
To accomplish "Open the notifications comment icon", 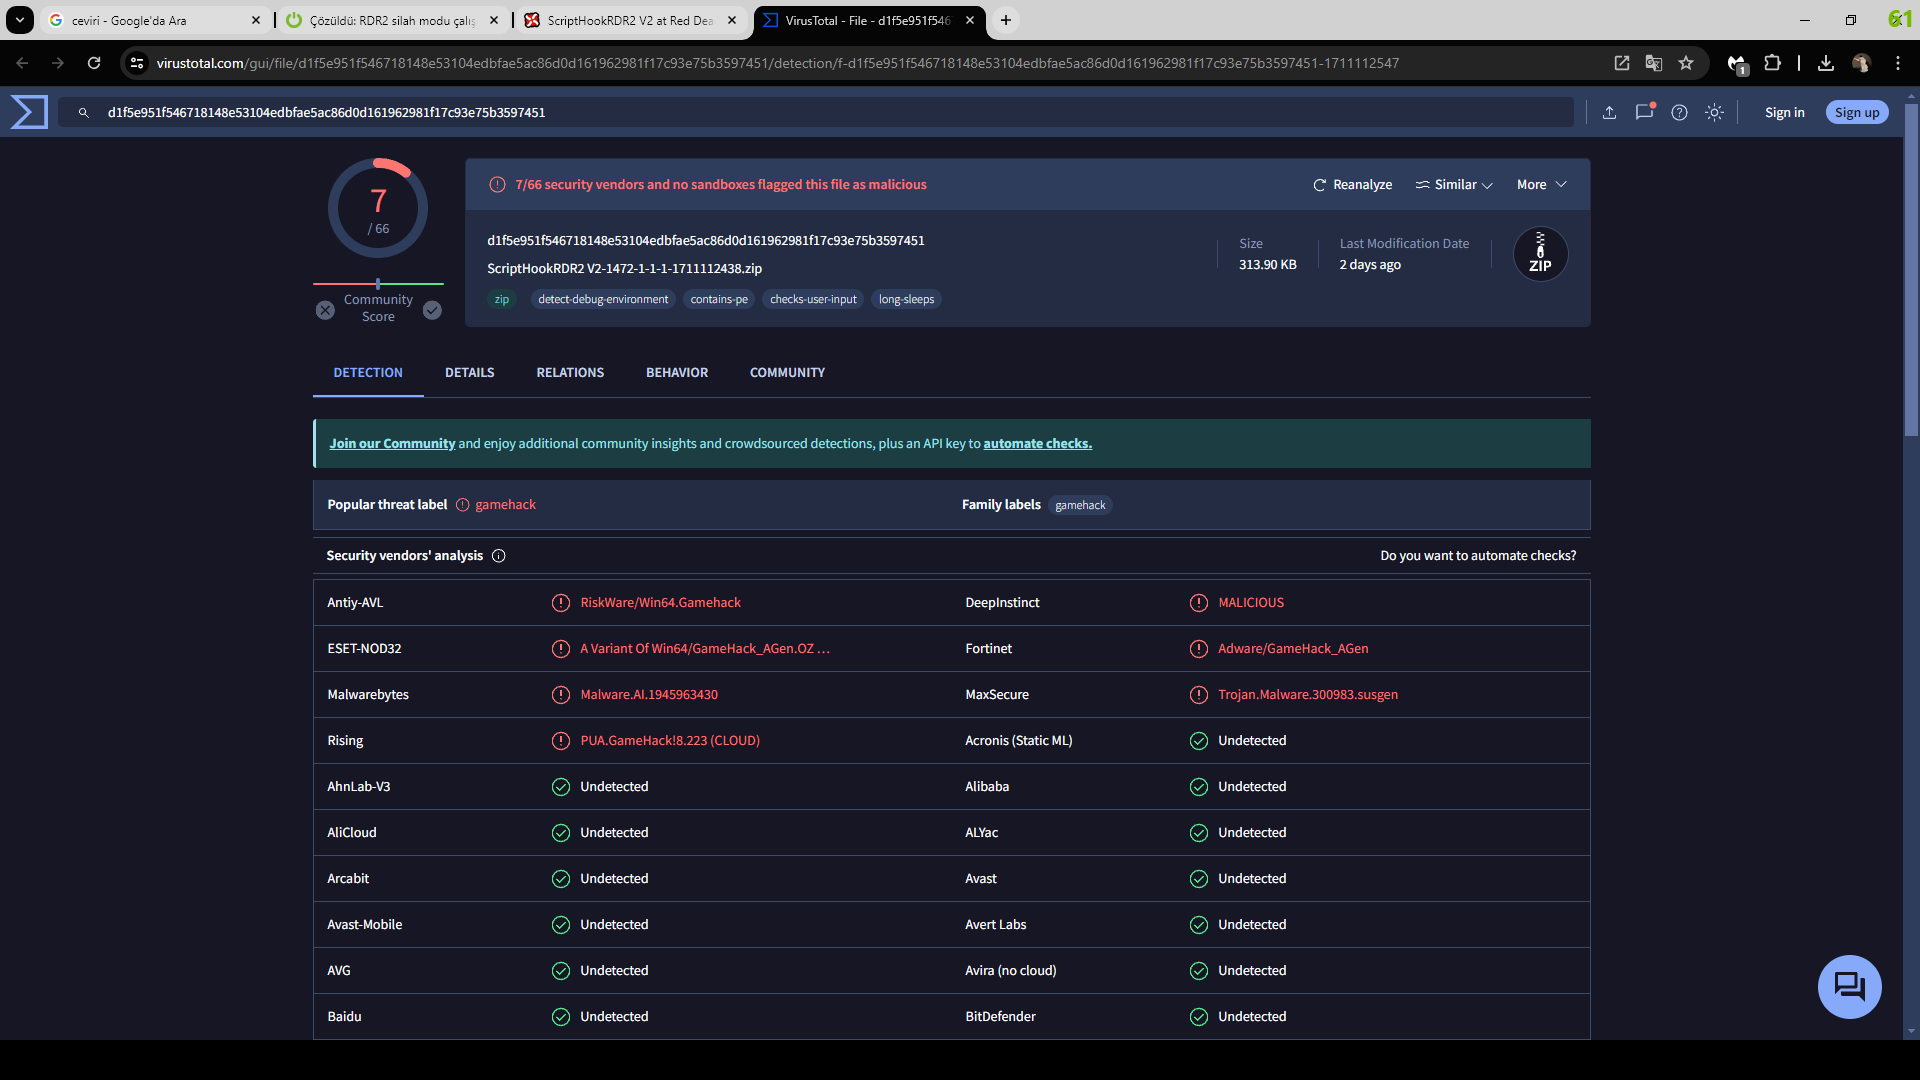I will click(x=1644, y=112).
